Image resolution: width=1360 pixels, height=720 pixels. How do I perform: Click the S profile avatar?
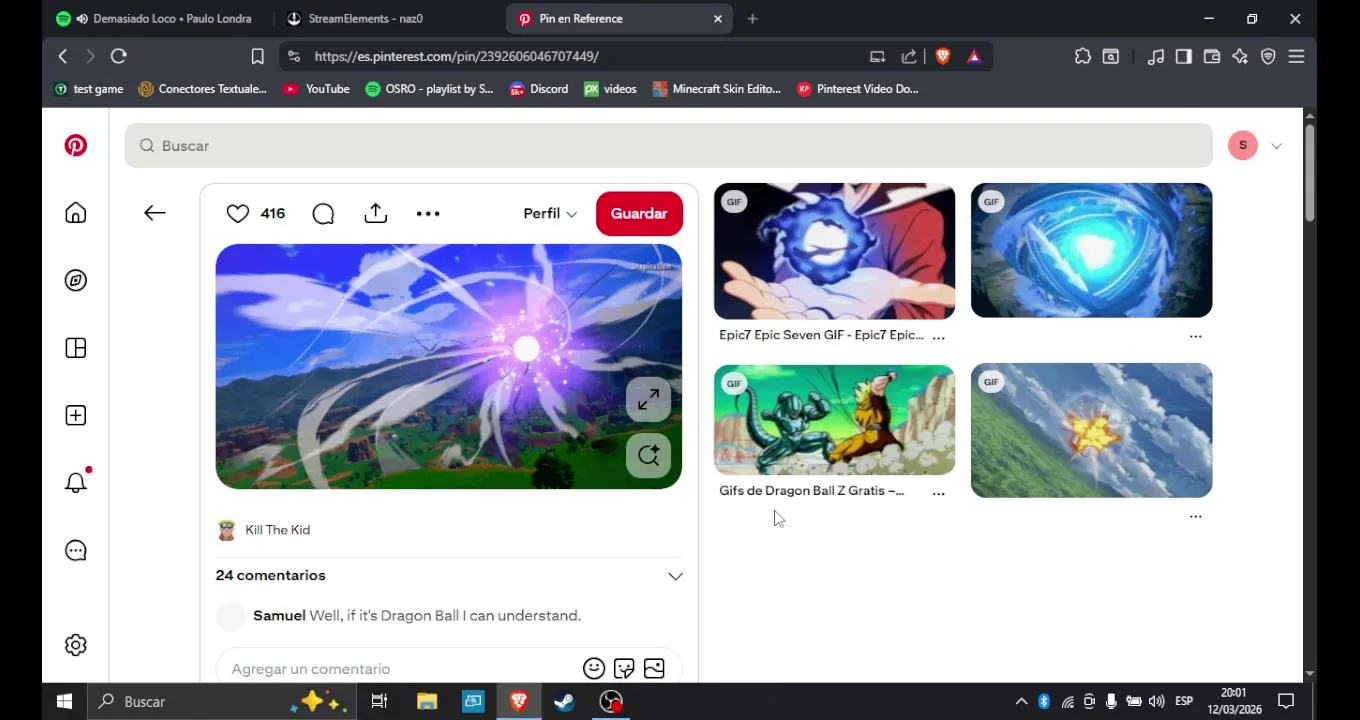pos(1243,145)
